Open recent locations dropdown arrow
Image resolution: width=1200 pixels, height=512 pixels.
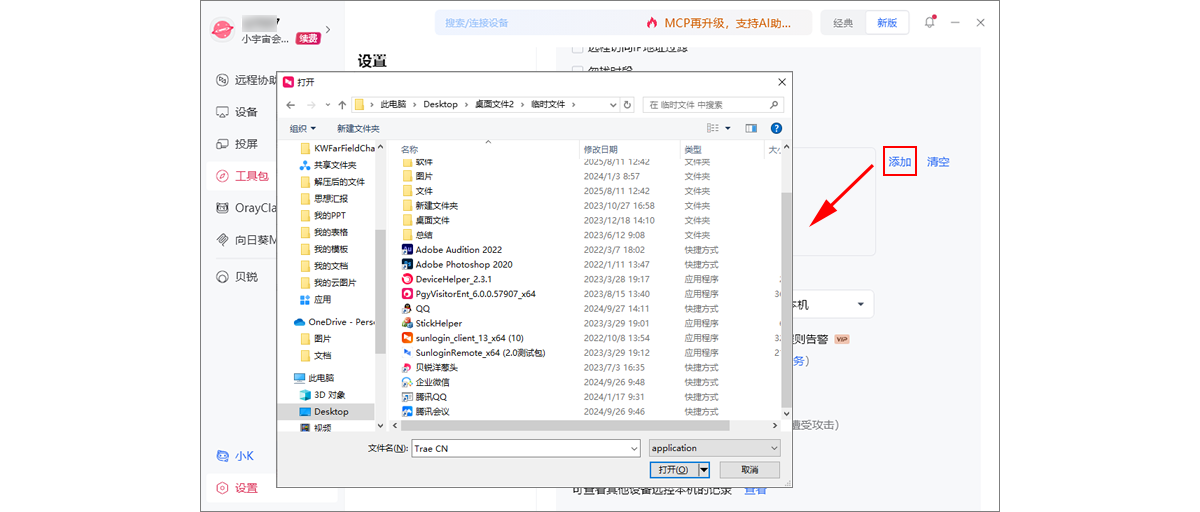[x=327, y=105]
